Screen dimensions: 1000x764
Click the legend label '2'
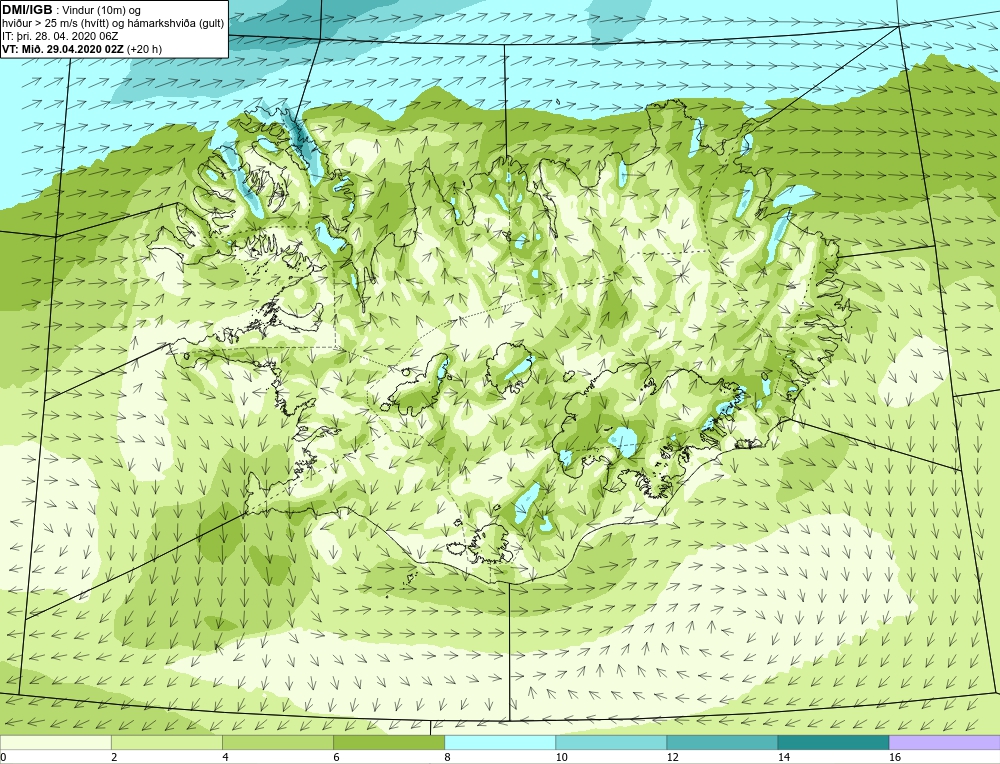tap(114, 757)
